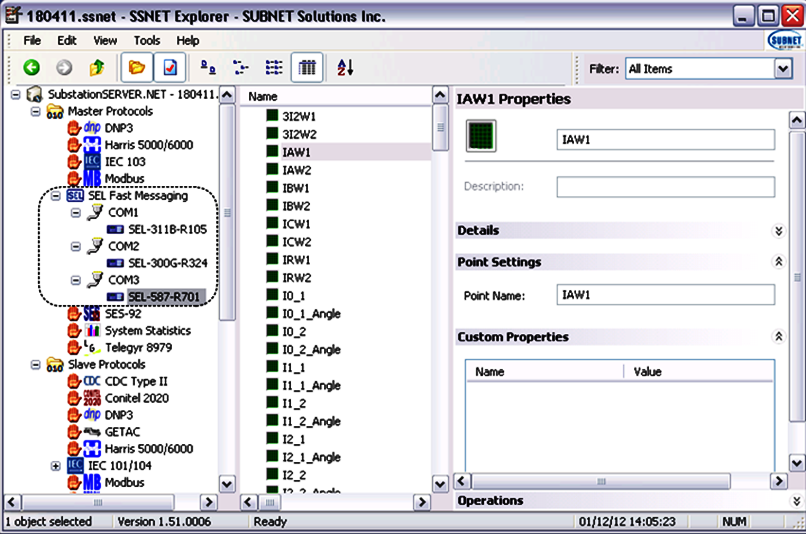Select DNP3 under Master Protocols
The height and width of the screenshot is (534, 806).
pyautogui.click(x=118, y=127)
